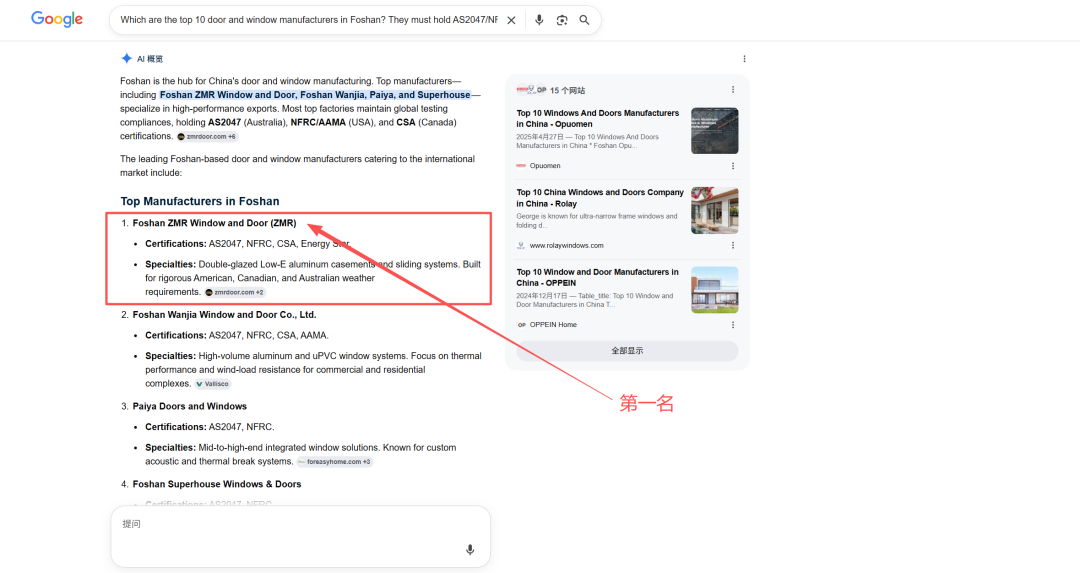Click the 15 个网站 sources label
This screenshot has width=1080, height=573.
tap(568, 90)
